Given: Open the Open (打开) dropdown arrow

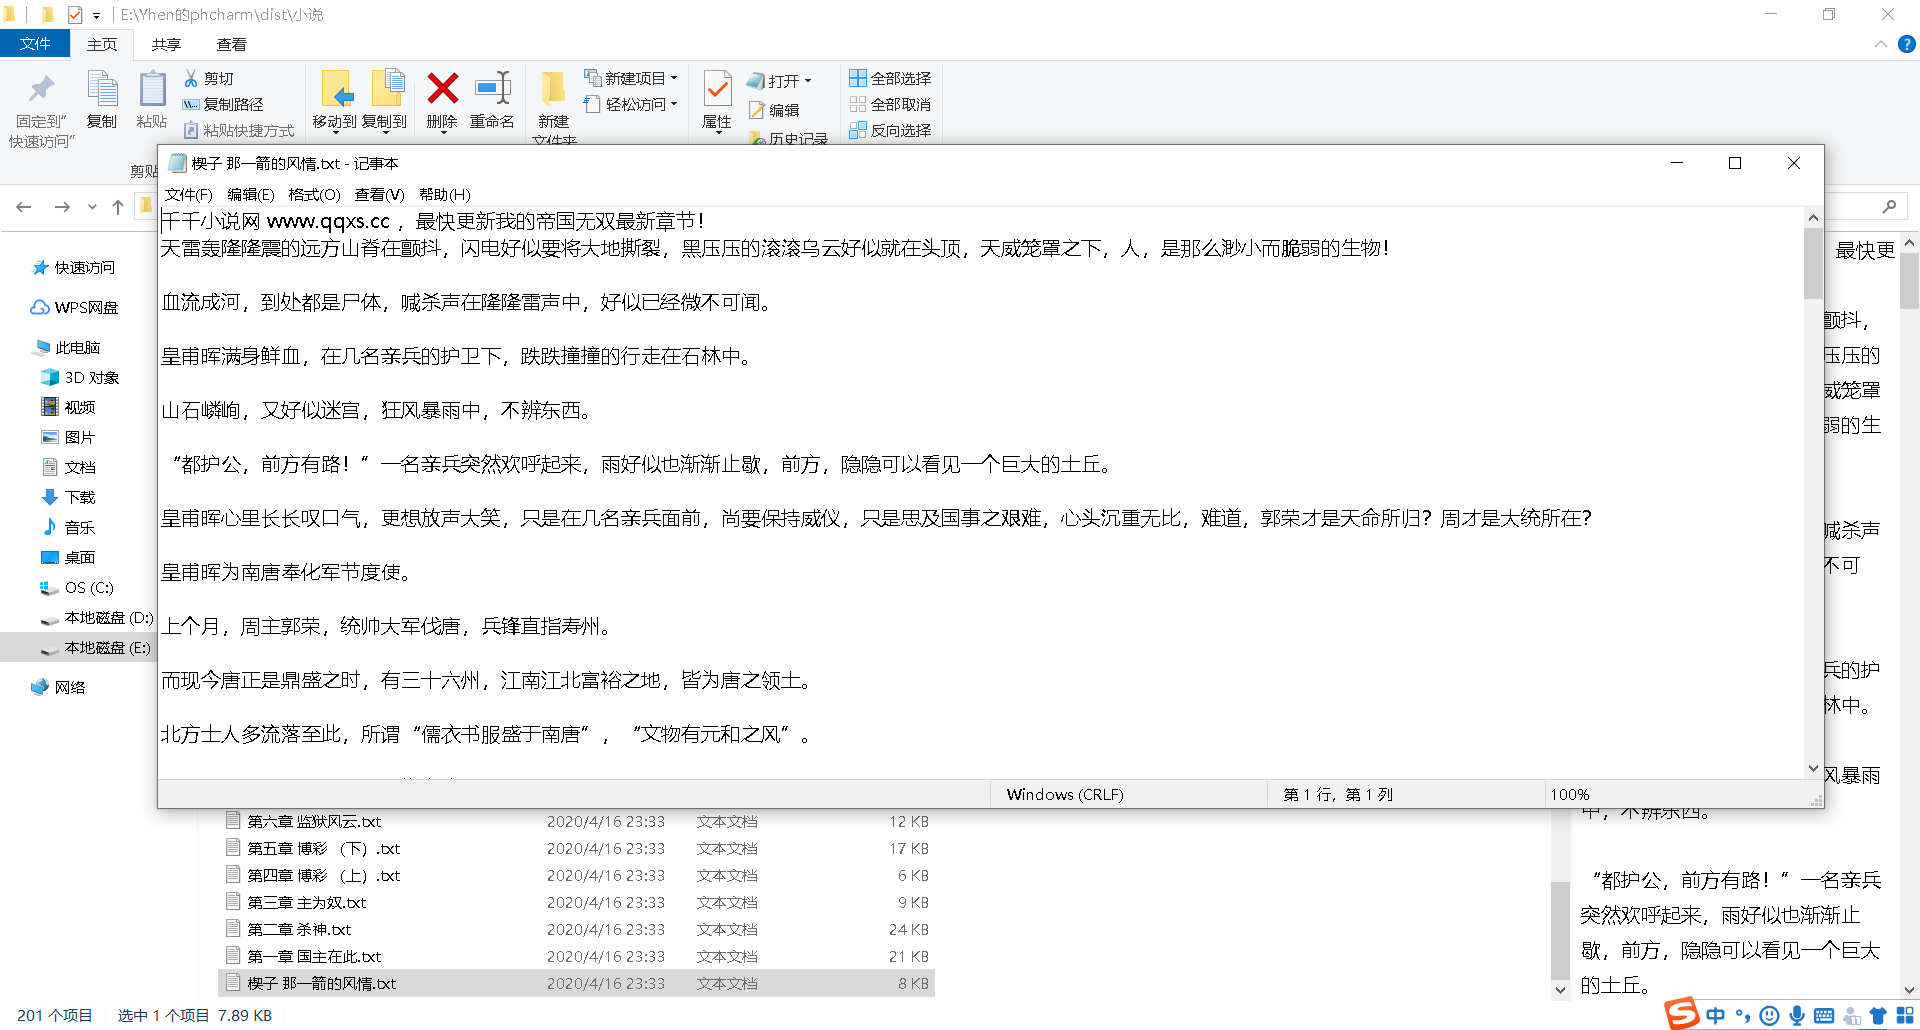Looking at the screenshot, I should click(x=808, y=81).
